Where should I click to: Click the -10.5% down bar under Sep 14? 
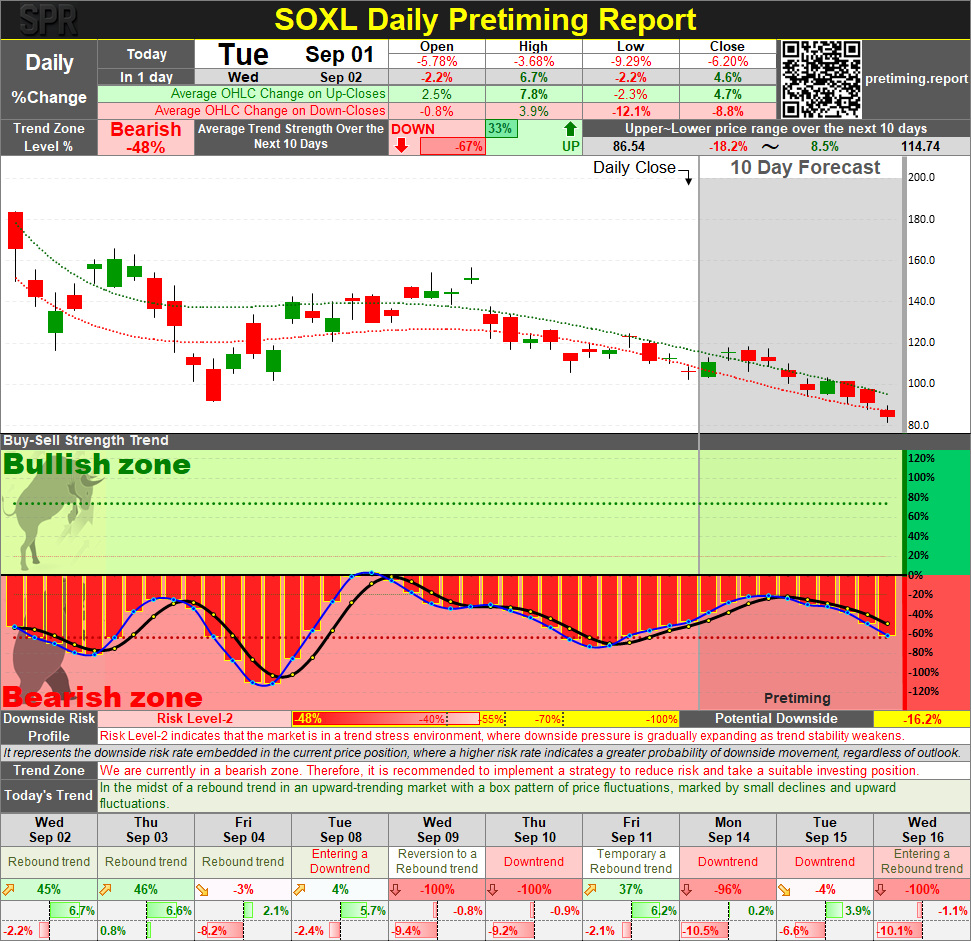703,930
